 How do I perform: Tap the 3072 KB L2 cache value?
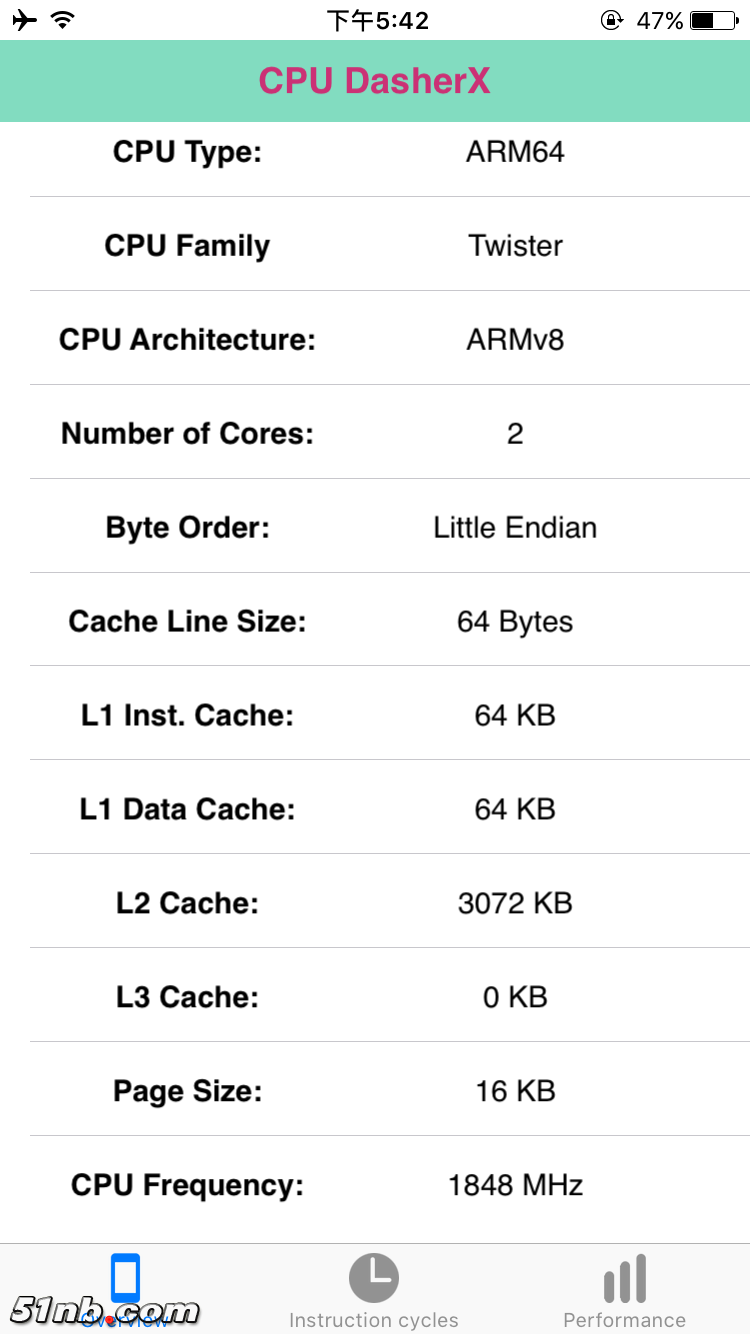(x=515, y=904)
